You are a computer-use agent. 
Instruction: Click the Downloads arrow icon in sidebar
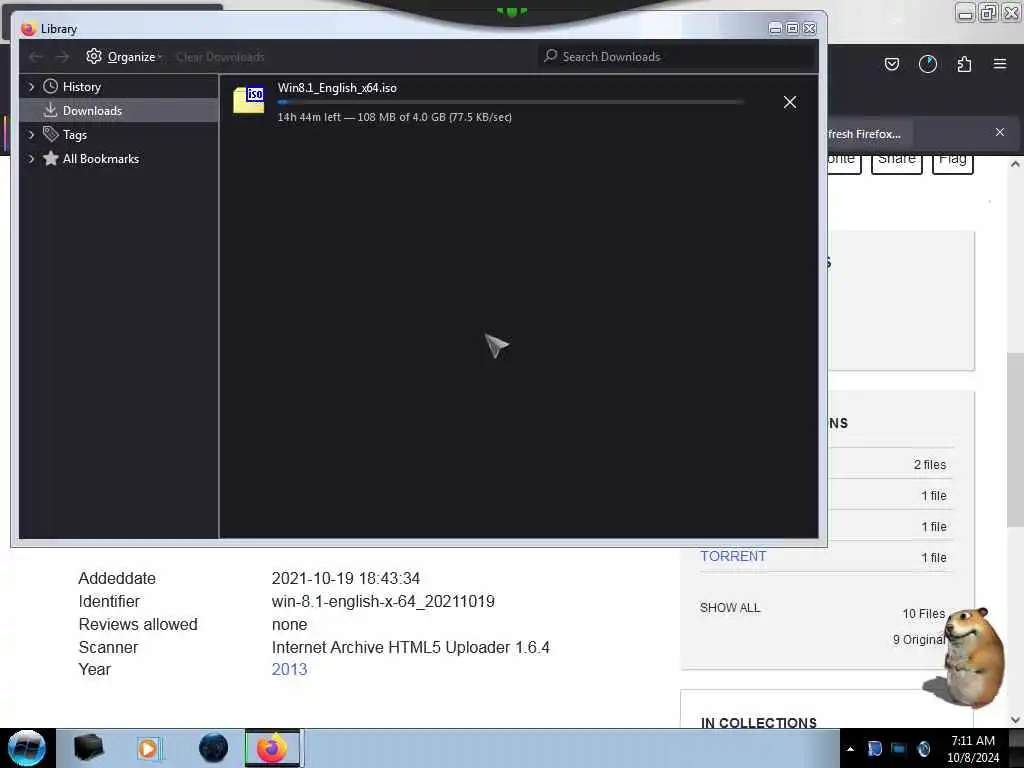[x=50, y=110]
